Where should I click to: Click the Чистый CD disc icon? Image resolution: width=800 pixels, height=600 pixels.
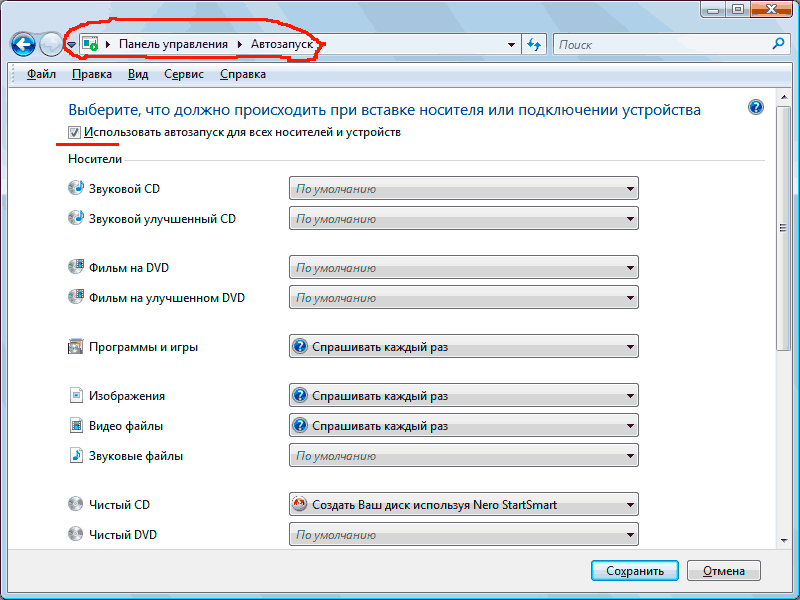click(76, 504)
